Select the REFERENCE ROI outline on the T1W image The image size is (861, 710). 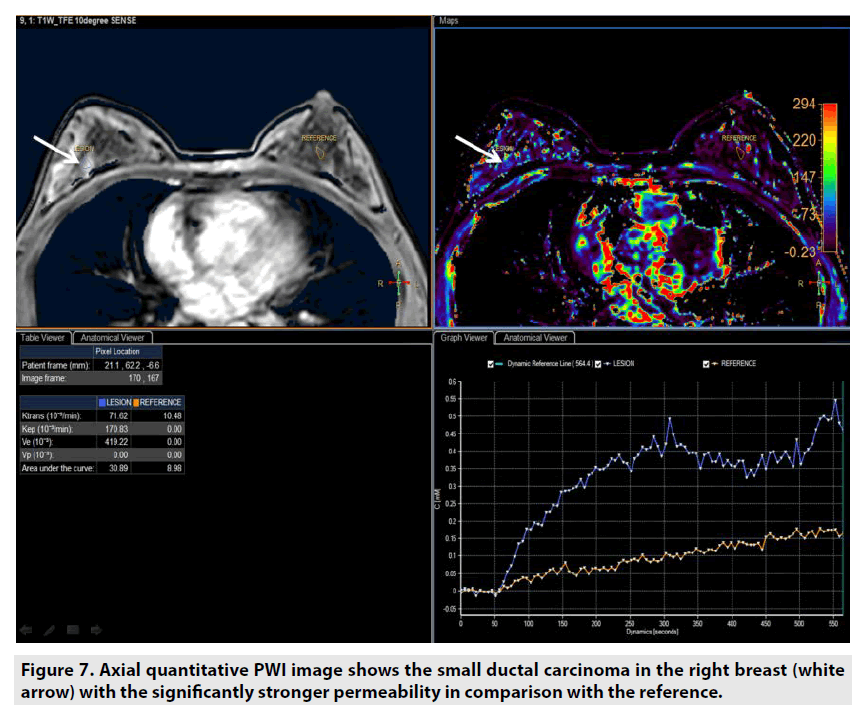click(x=320, y=152)
